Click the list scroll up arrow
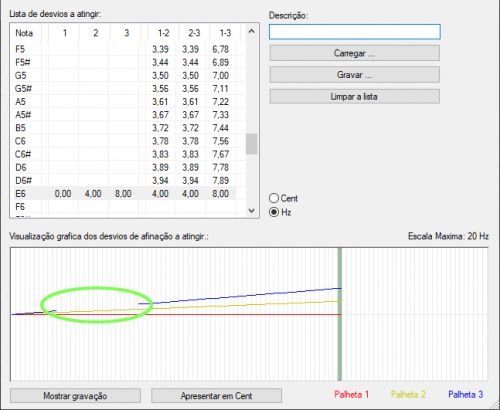This screenshot has width=500, height=410. [x=252, y=31]
